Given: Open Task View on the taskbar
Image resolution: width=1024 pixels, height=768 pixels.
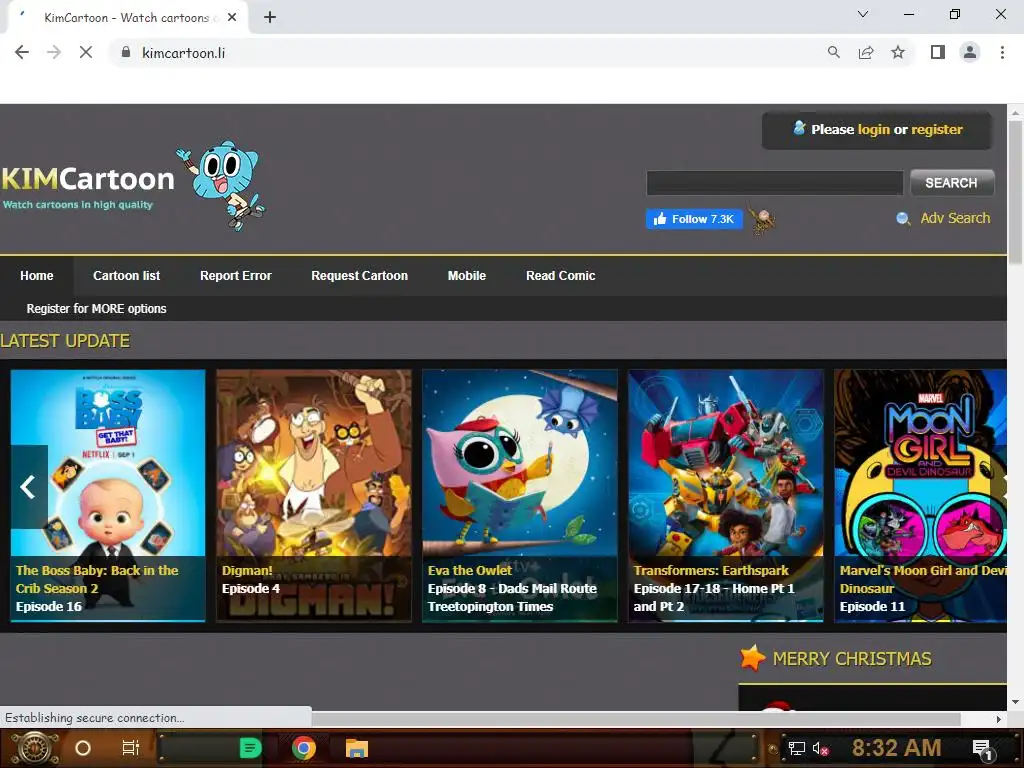Looking at the screenshot, I should [x=131, y=748].
